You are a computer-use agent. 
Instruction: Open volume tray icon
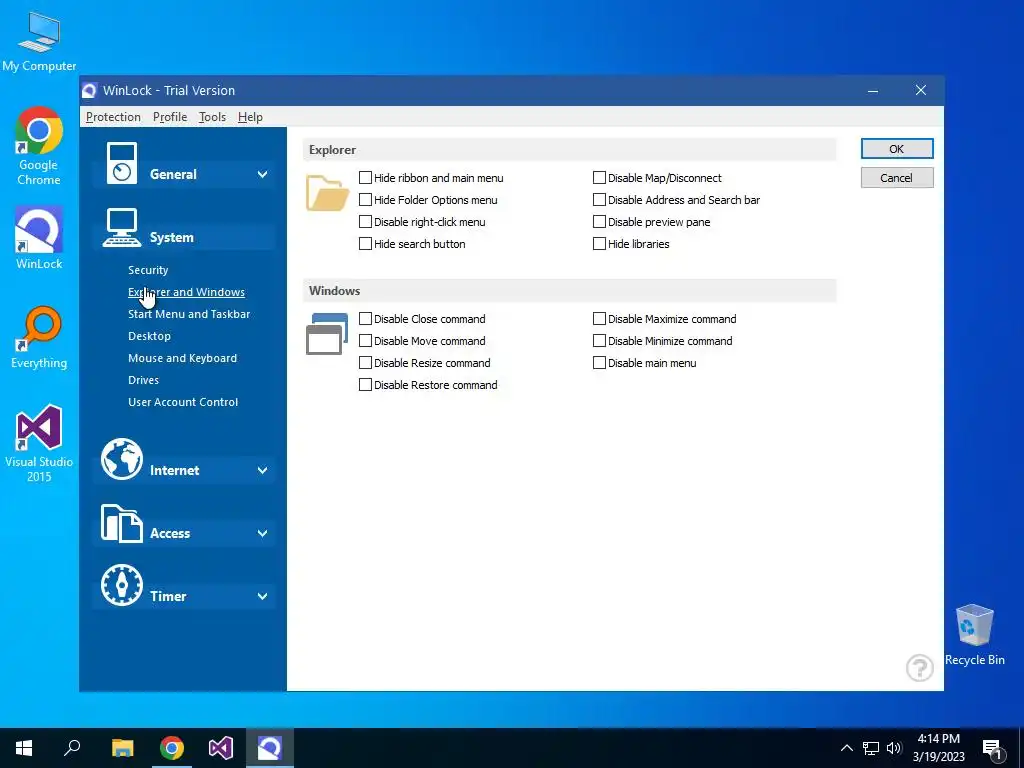(x=894, y=748)
